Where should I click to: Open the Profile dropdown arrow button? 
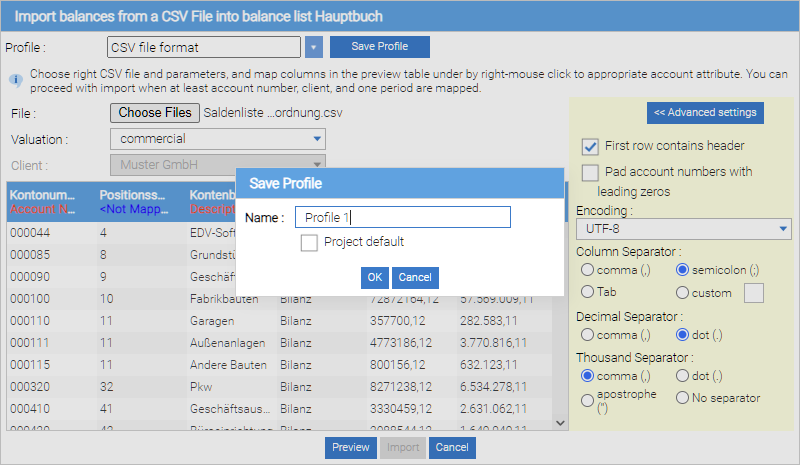(314, 47)
